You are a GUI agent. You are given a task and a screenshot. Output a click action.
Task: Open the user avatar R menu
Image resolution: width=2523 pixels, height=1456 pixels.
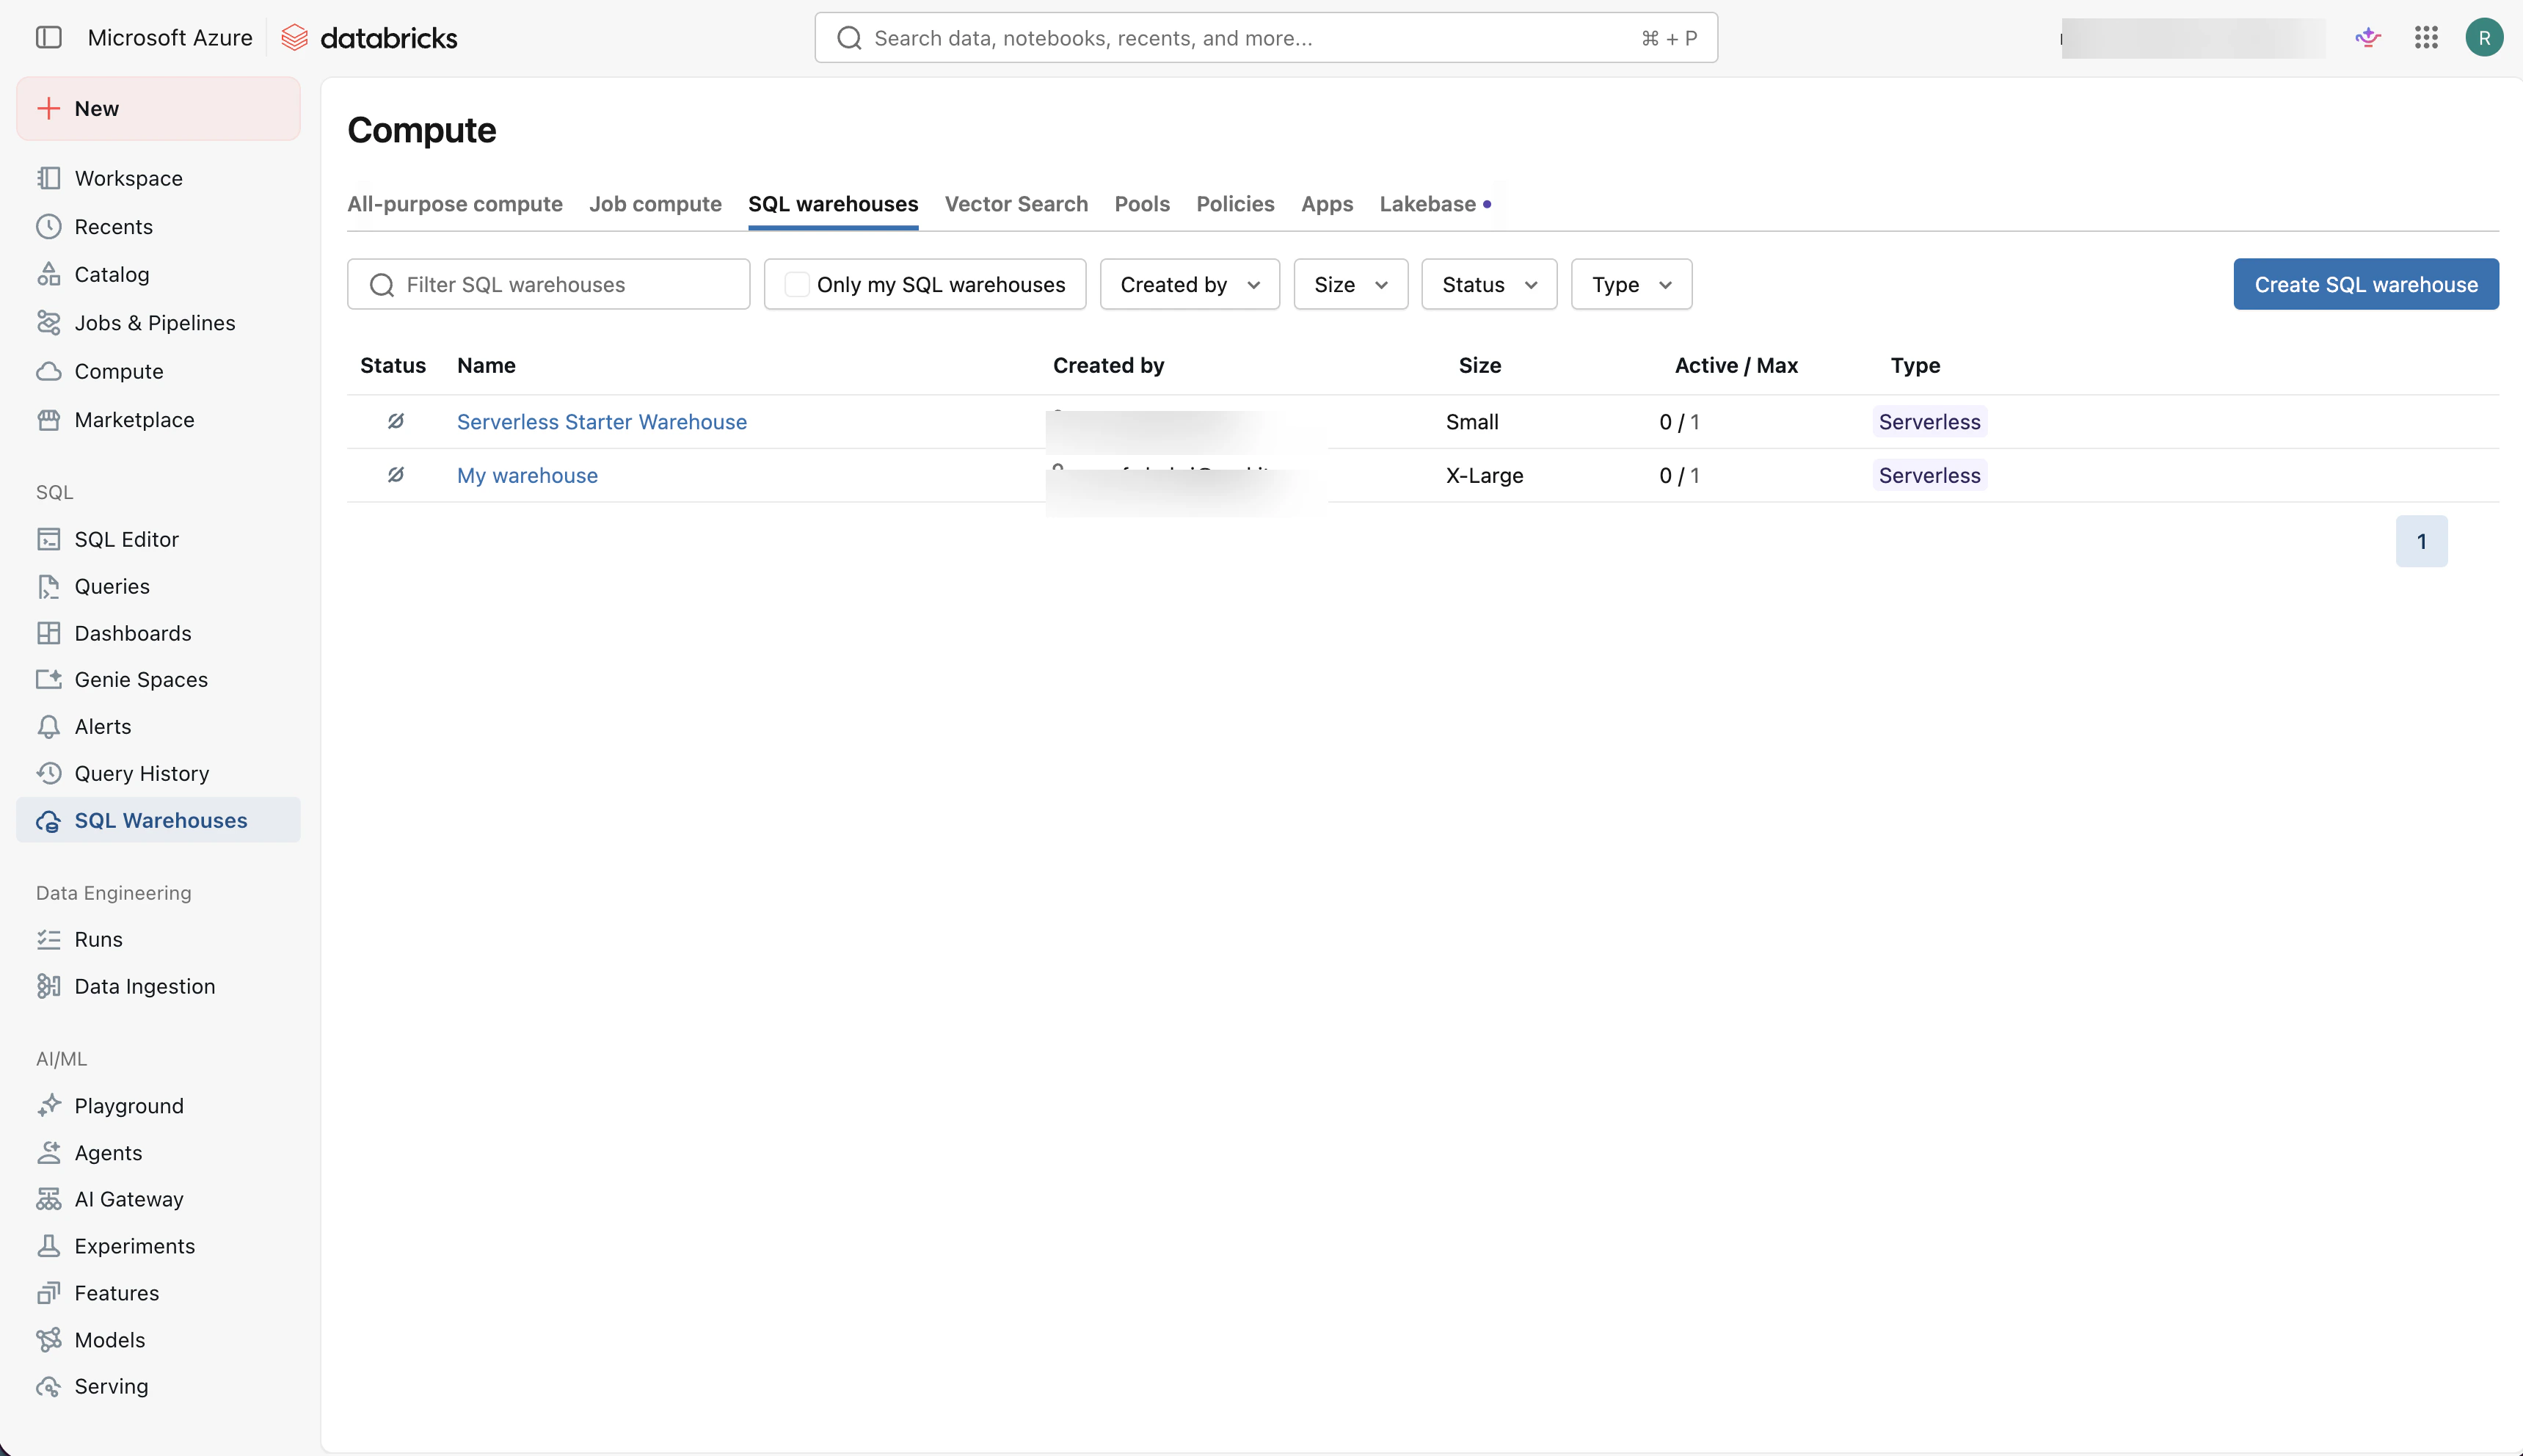2484,38
